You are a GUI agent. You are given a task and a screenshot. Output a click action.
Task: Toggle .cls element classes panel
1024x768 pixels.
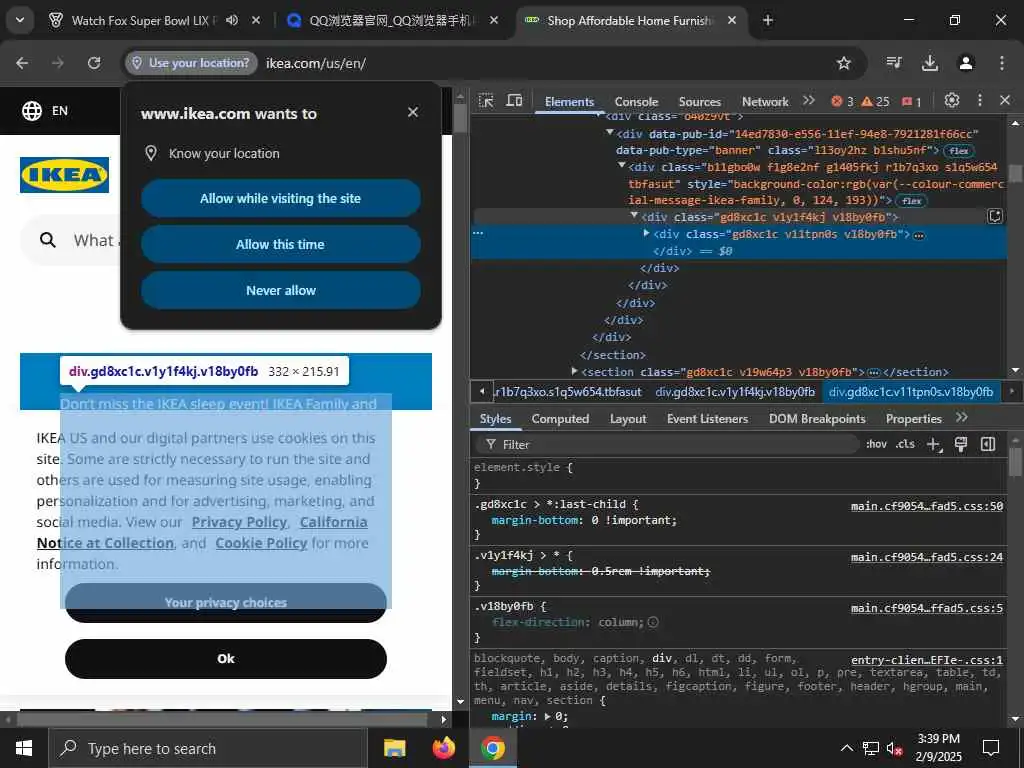(905, 444)
